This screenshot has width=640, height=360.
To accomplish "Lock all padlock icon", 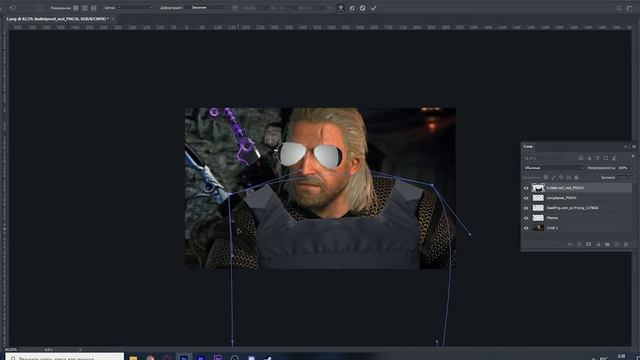I will click(x=576, y=178).
